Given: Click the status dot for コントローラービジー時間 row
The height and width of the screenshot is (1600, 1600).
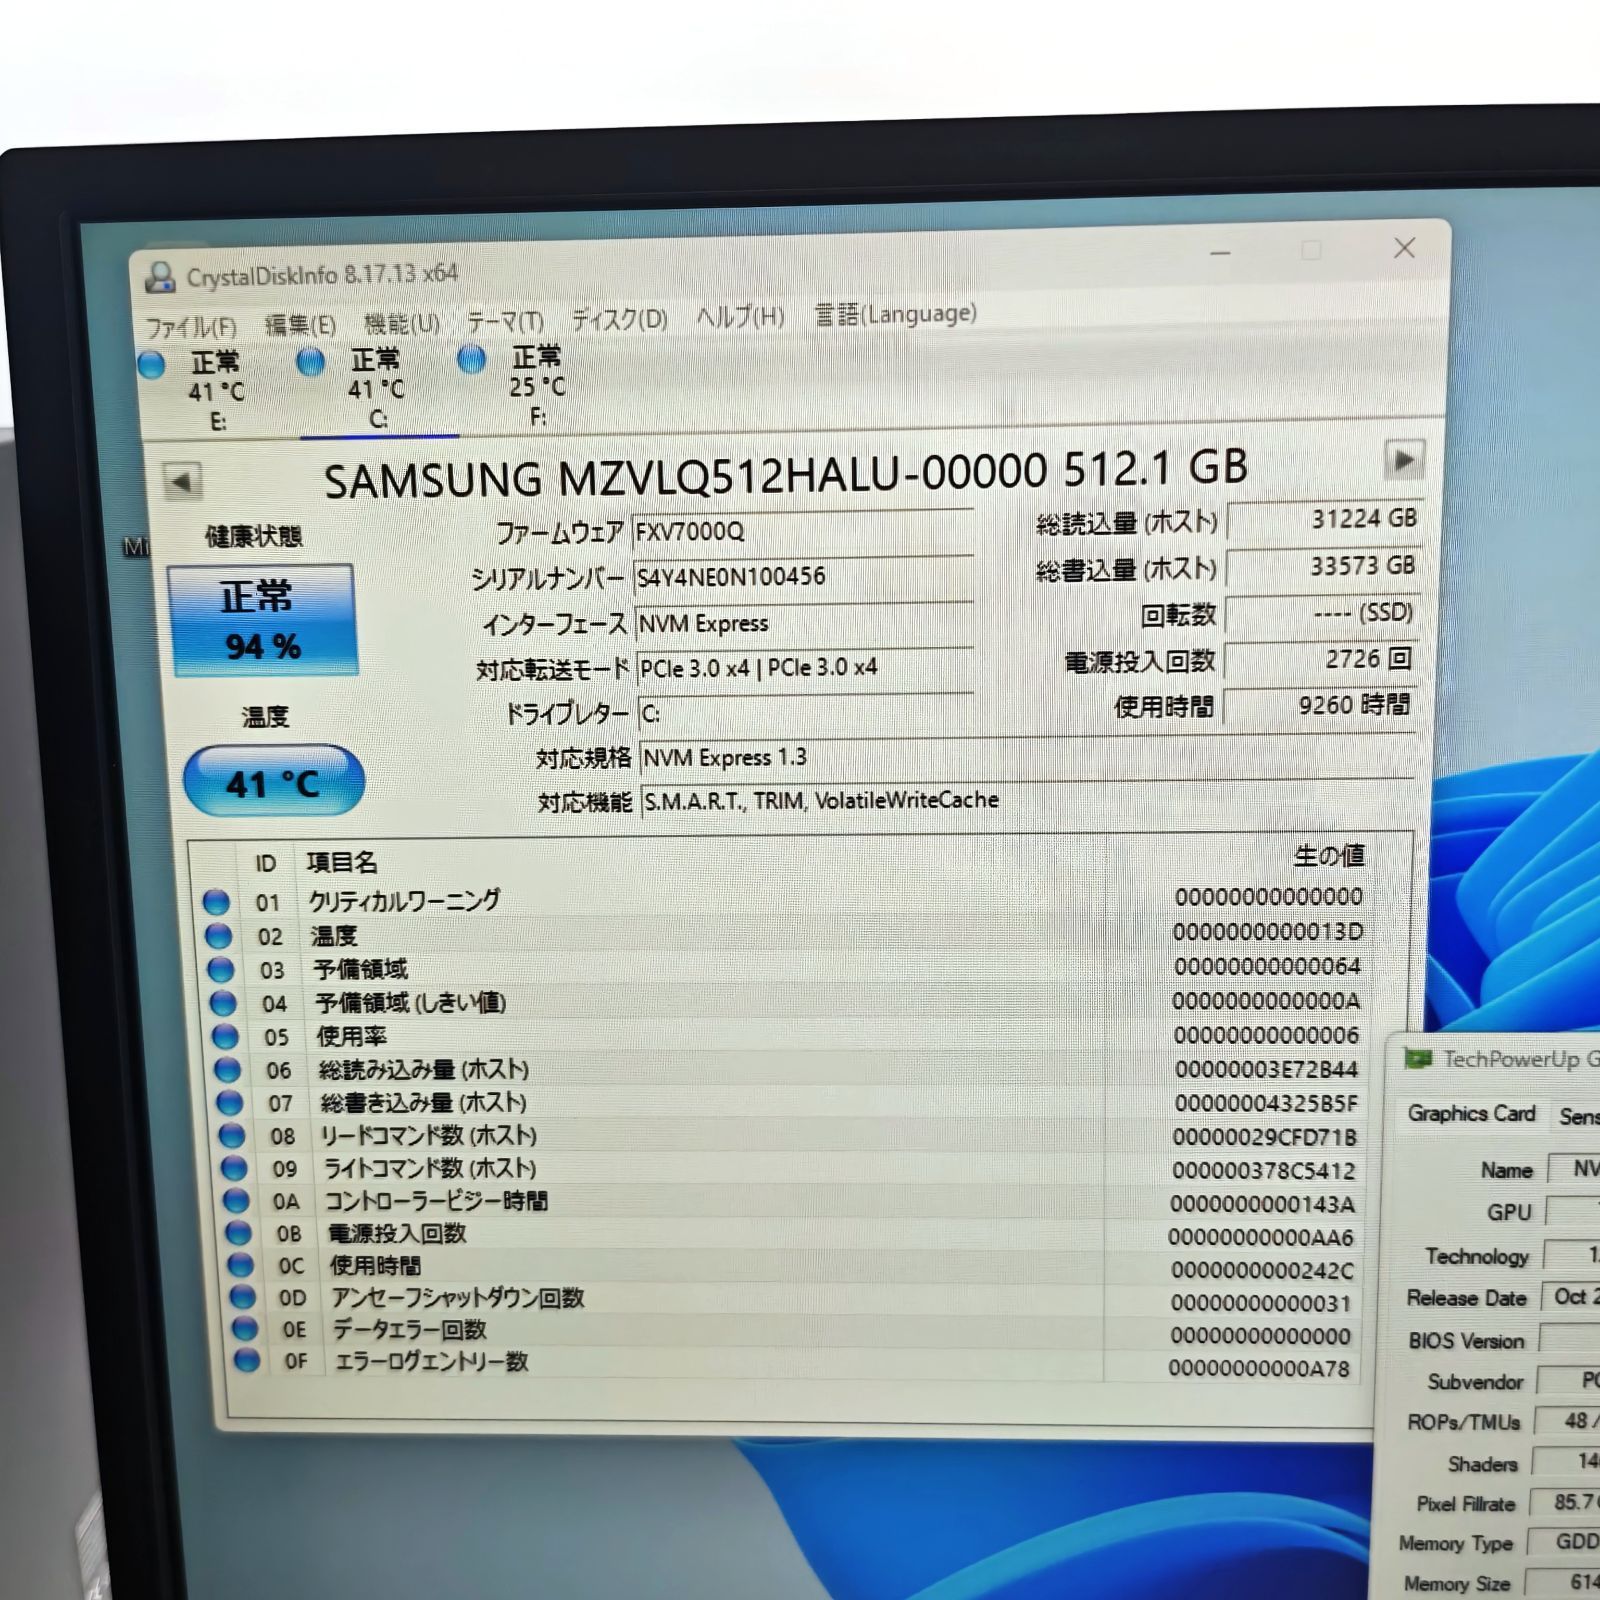Looking at the screenshot, I should pos(236,1200).
